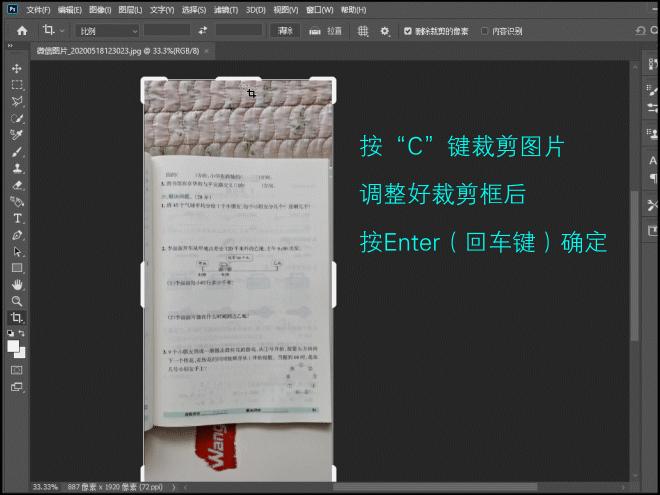Viewport: 660px width, 495px height.
Task: Select the Polygonal Lasso tool
Action: pyautogui.click(x=17, y=101)
